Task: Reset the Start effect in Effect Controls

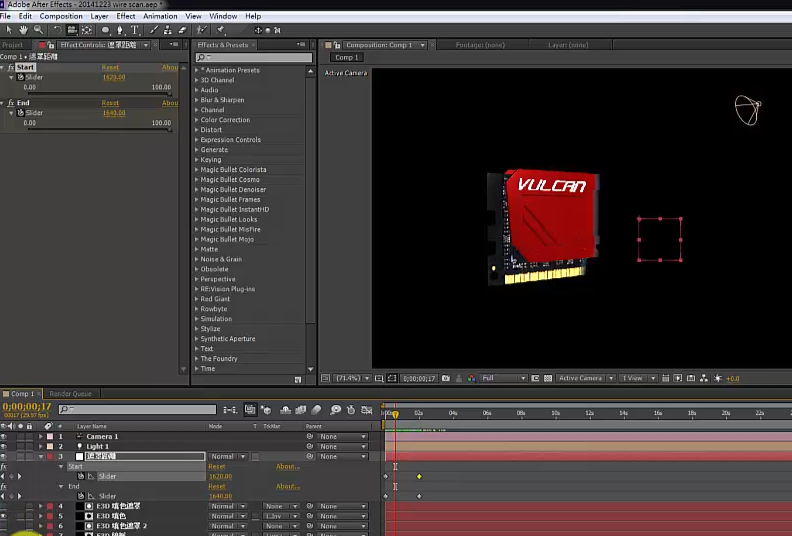Action: [x=110, y=67]
